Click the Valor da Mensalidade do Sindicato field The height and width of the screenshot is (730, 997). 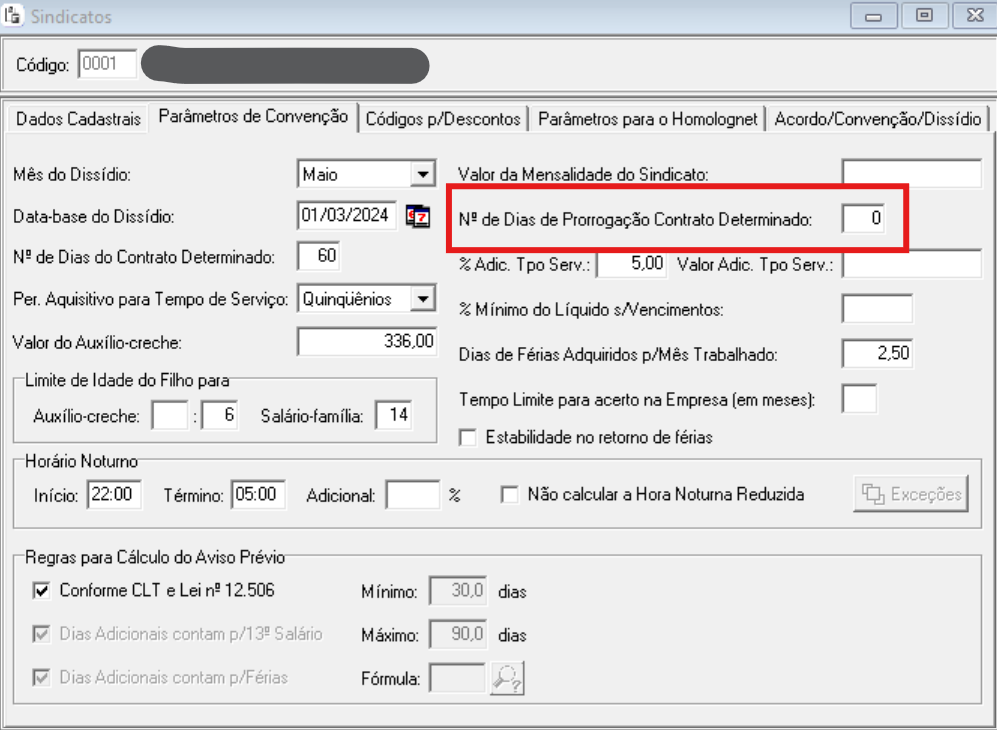(911, 174)
